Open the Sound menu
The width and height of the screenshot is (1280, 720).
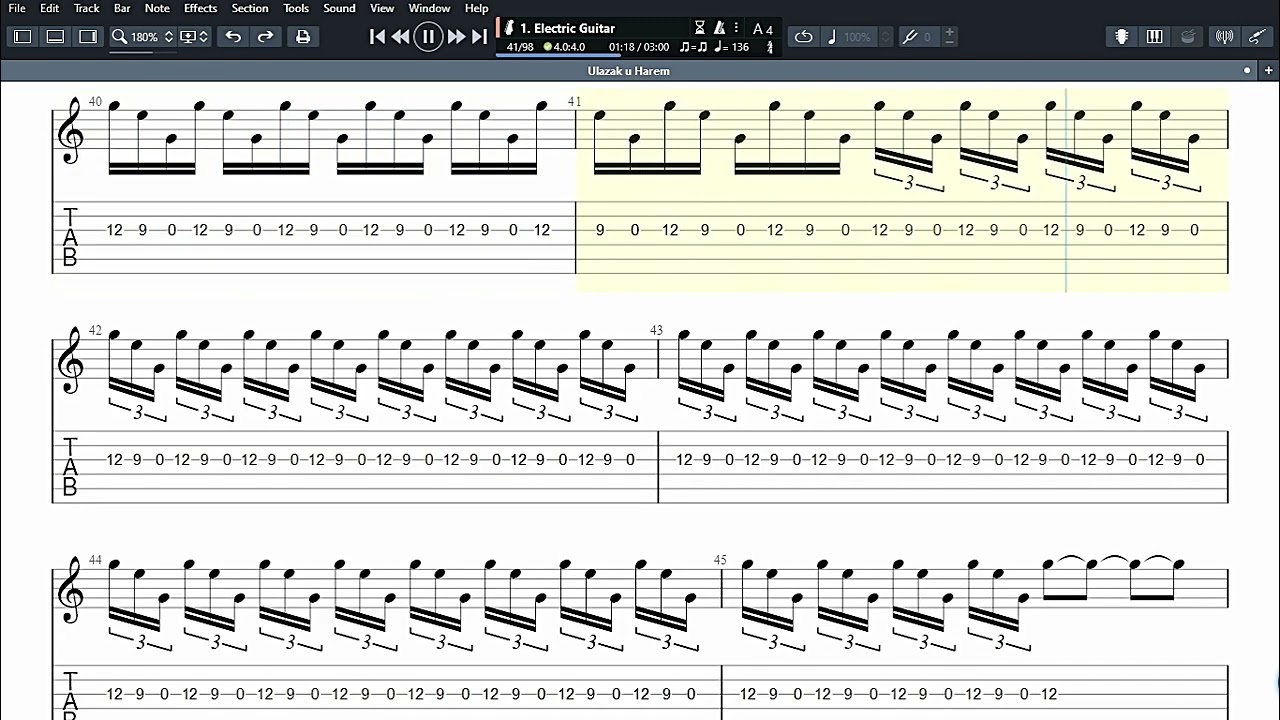pyautogui.click(x=339, y=8)
